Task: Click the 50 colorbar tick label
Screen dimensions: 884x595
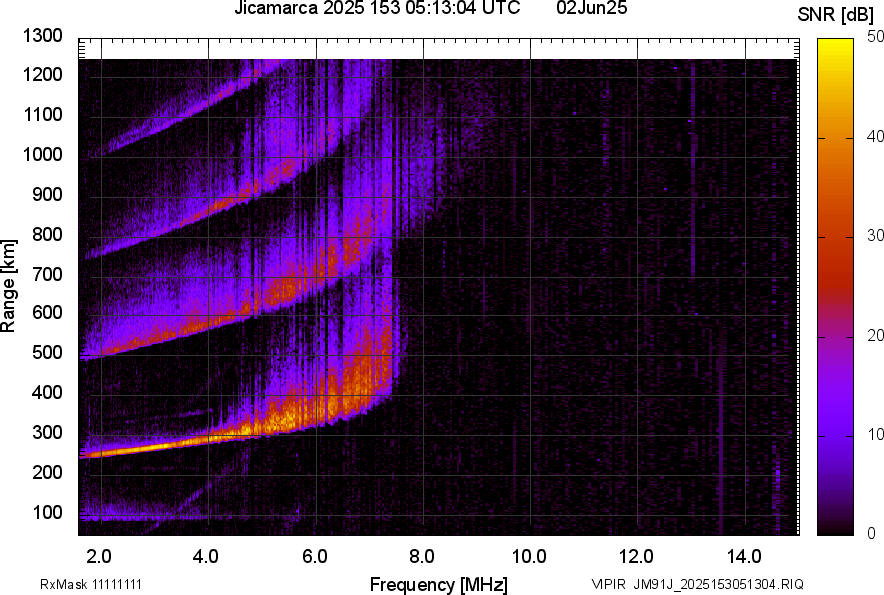Action: 875,37
